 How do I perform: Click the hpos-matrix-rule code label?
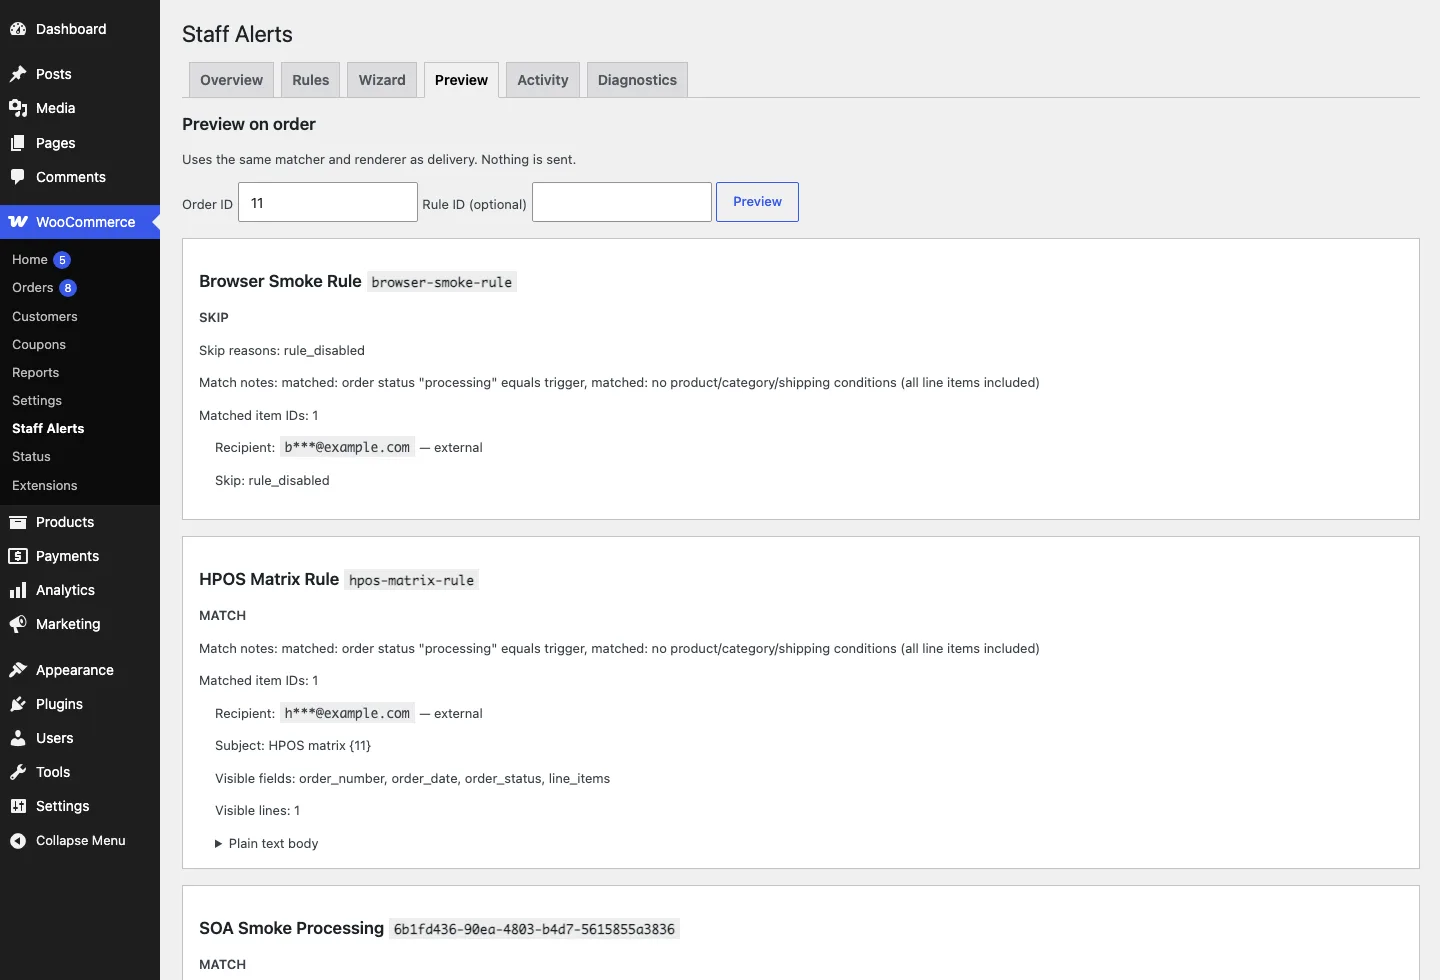[412, 580]
